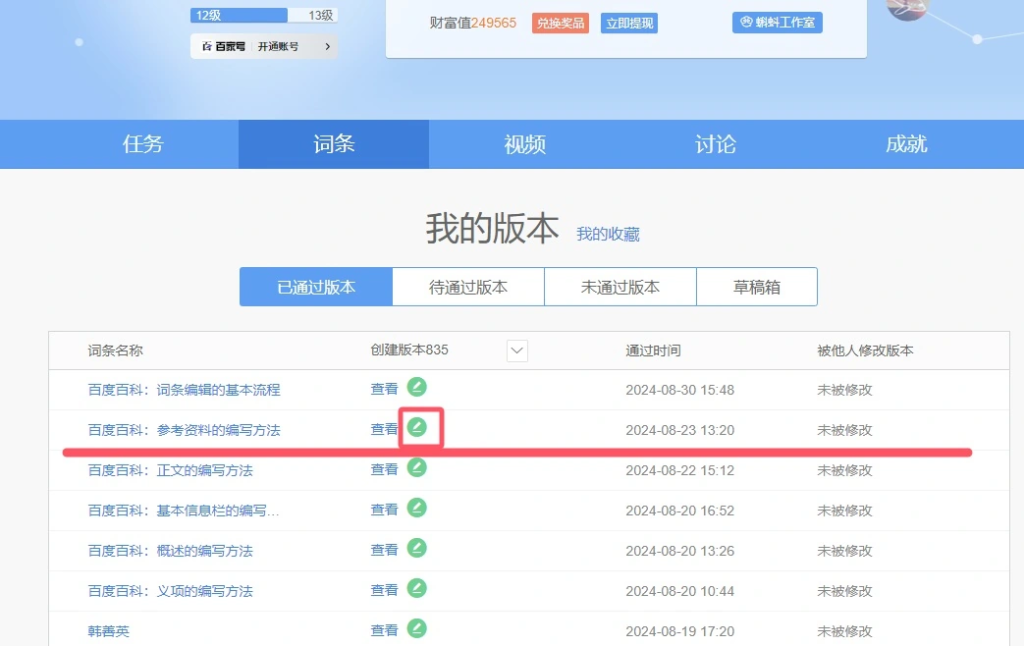Select the 词条 navigation tab
1024x646 pixels.
(x=334, y=144)
